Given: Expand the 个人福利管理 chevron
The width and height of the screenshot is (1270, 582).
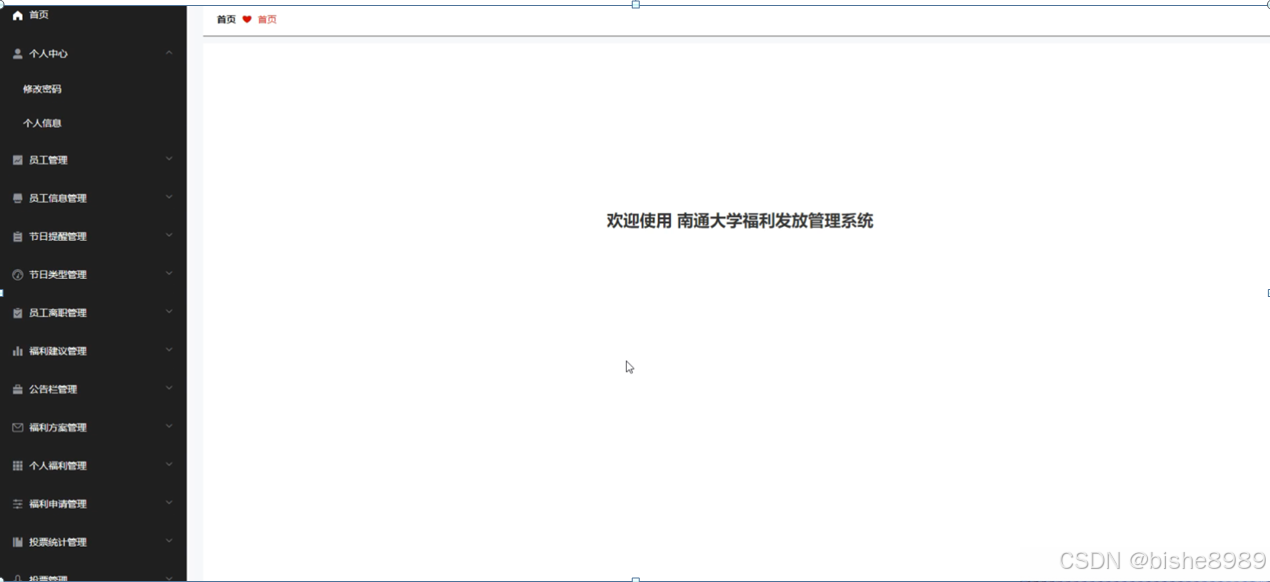Looking at the screenshot, I should tap(169, 464).
